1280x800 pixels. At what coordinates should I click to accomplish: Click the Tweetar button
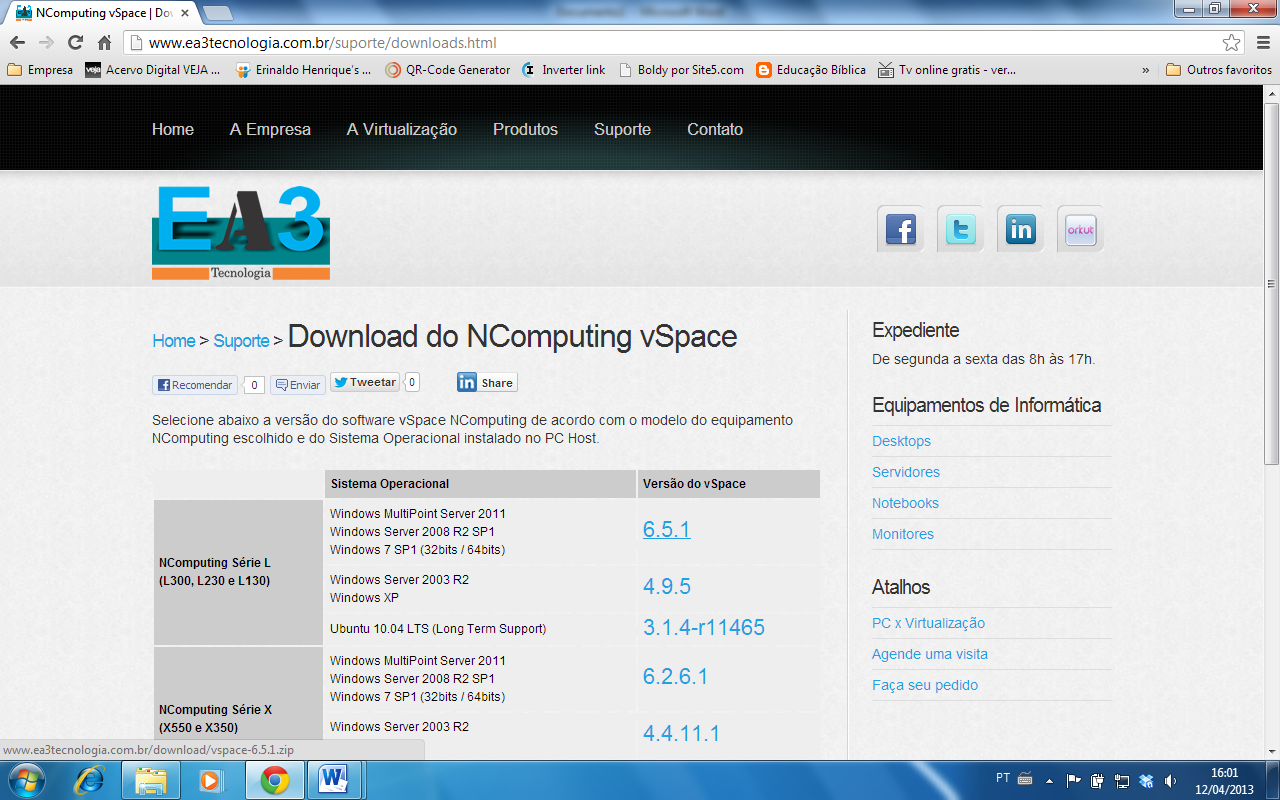click(x=365, y=382)
